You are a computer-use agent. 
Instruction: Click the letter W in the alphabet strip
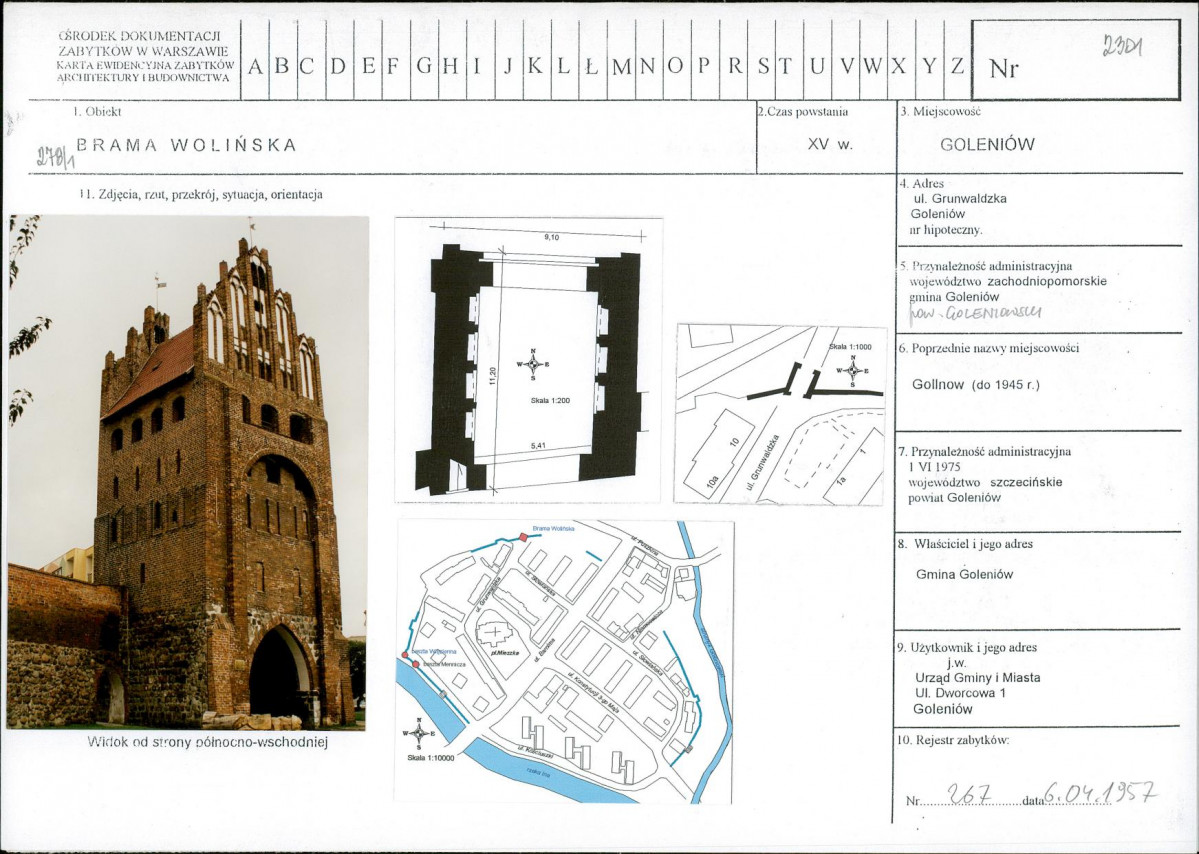(872, 67)
